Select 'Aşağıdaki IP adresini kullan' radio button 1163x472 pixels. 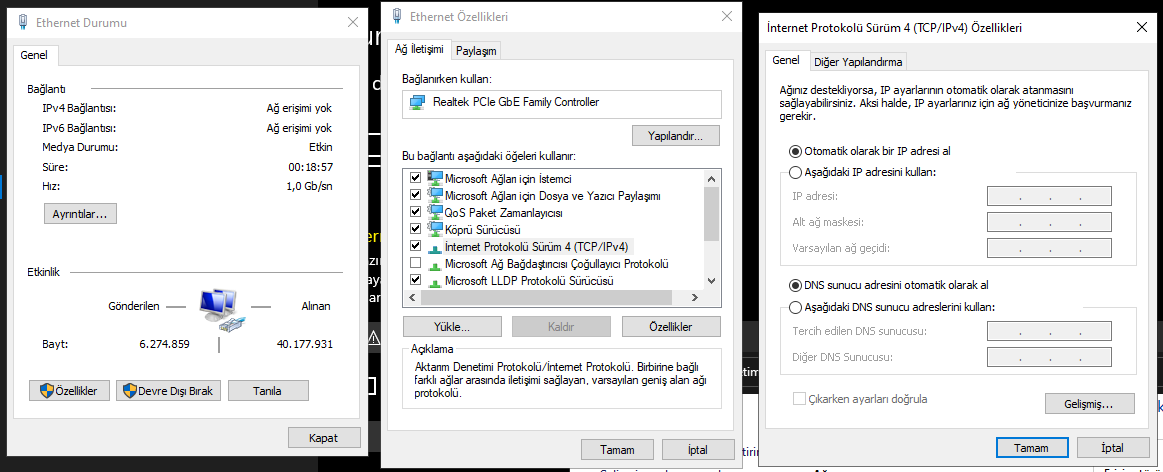point(796,172)
